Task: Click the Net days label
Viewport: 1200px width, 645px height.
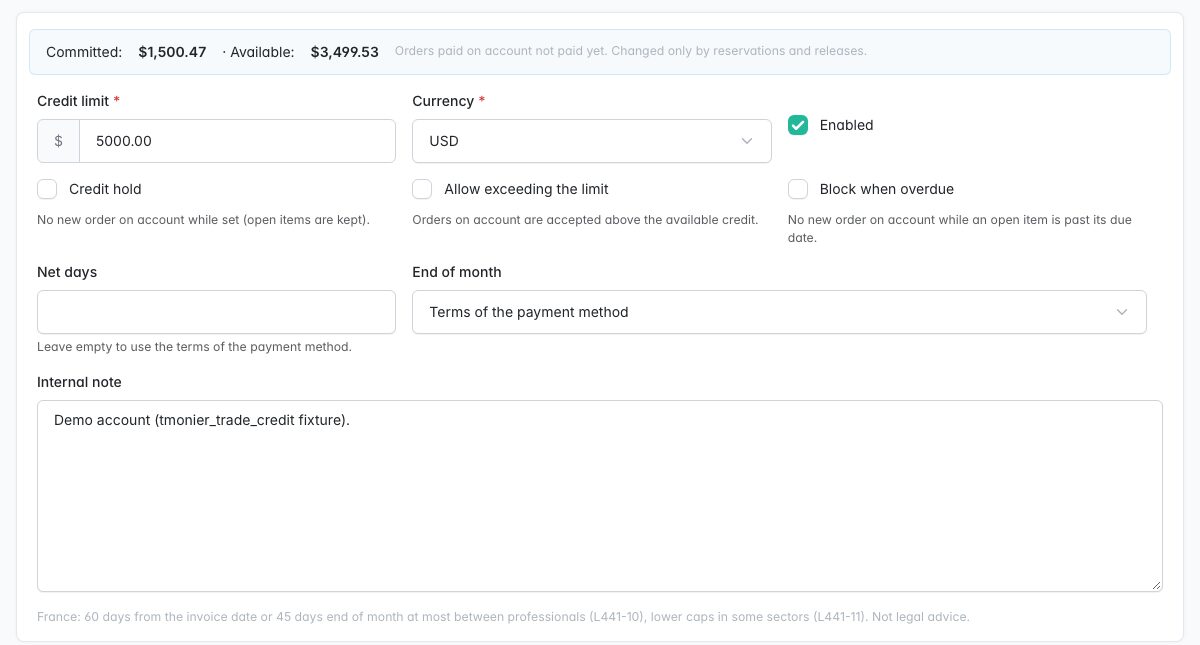Action: (x=67, y=272)
